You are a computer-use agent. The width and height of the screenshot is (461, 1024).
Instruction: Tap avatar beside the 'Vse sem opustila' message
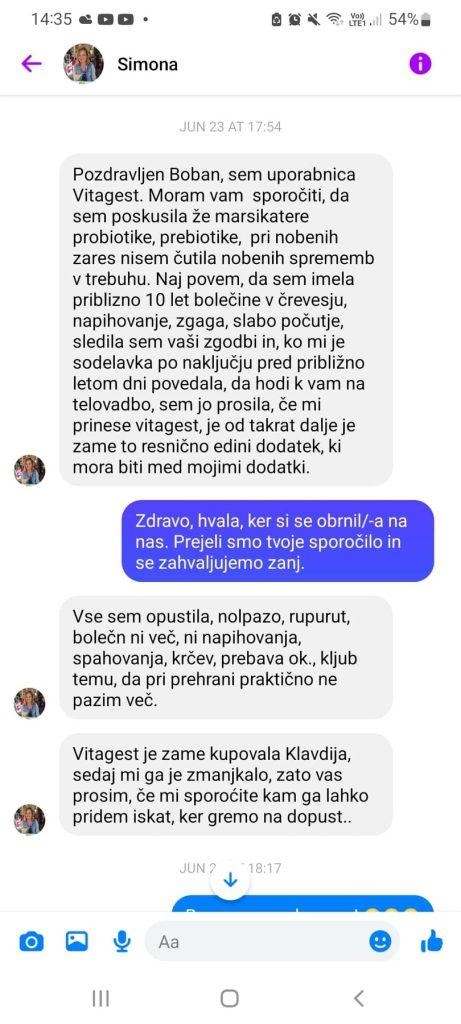coord(30,703)
